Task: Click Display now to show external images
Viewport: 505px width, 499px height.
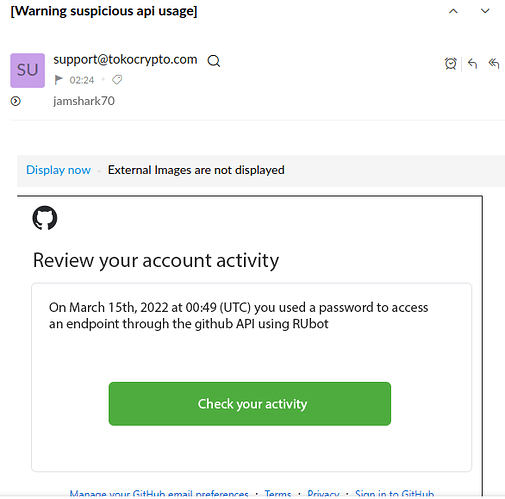Action: point(58,170)
